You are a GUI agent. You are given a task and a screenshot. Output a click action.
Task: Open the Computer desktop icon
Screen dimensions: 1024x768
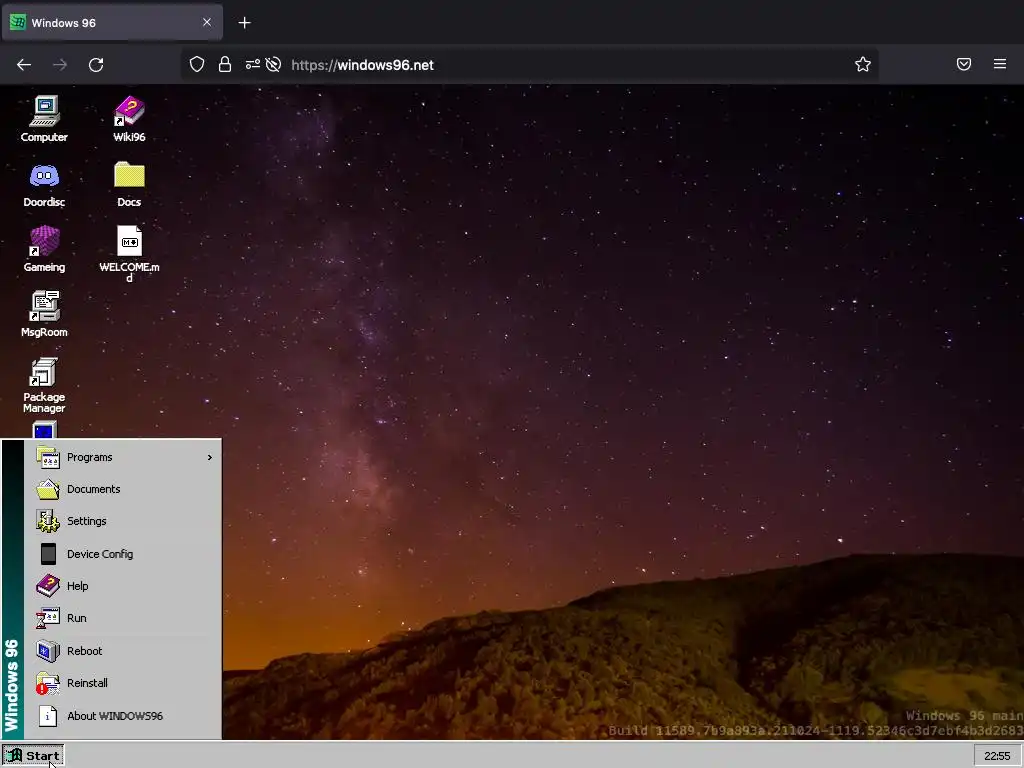click(44, 119)
